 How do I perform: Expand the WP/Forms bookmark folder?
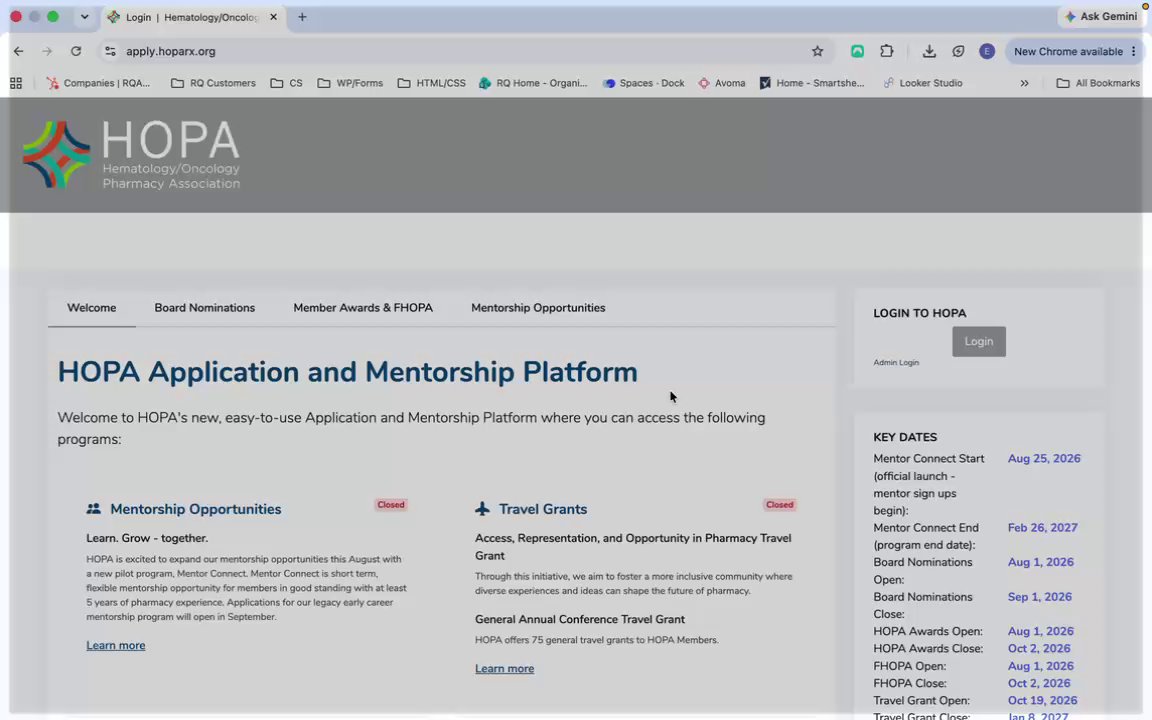pos(350,83)
